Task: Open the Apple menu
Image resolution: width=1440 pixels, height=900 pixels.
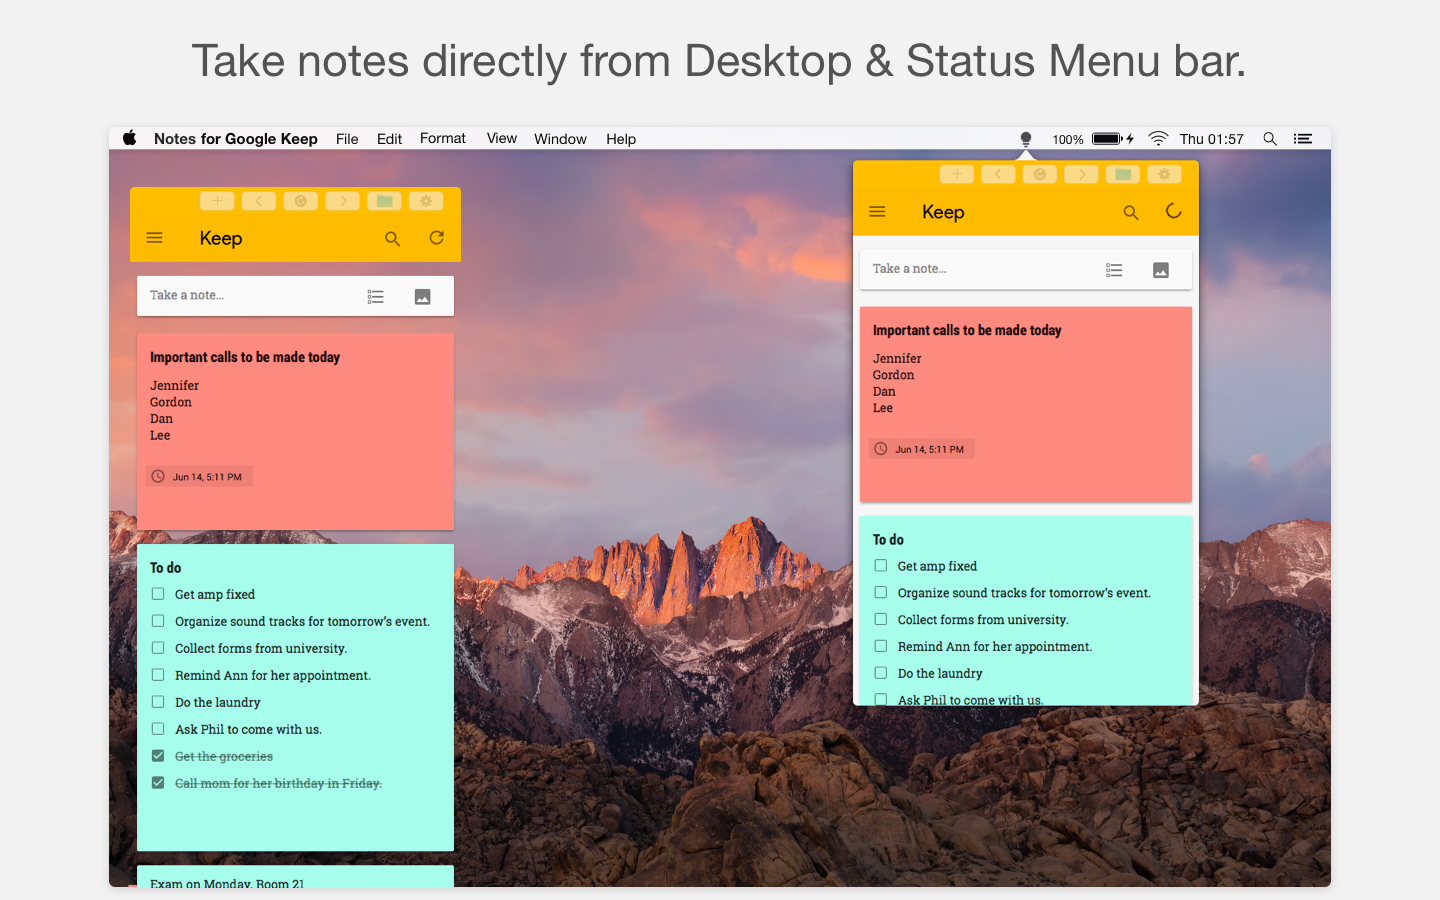Action: [130, 138]
